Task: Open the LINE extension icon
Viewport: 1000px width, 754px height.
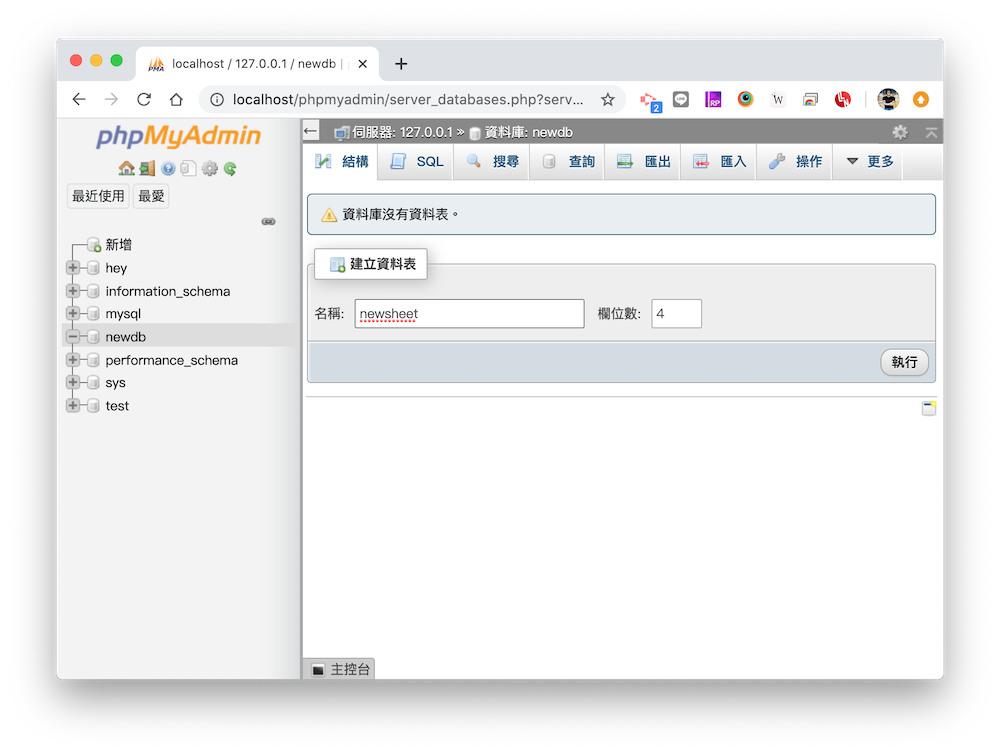Action: point(681,100)
